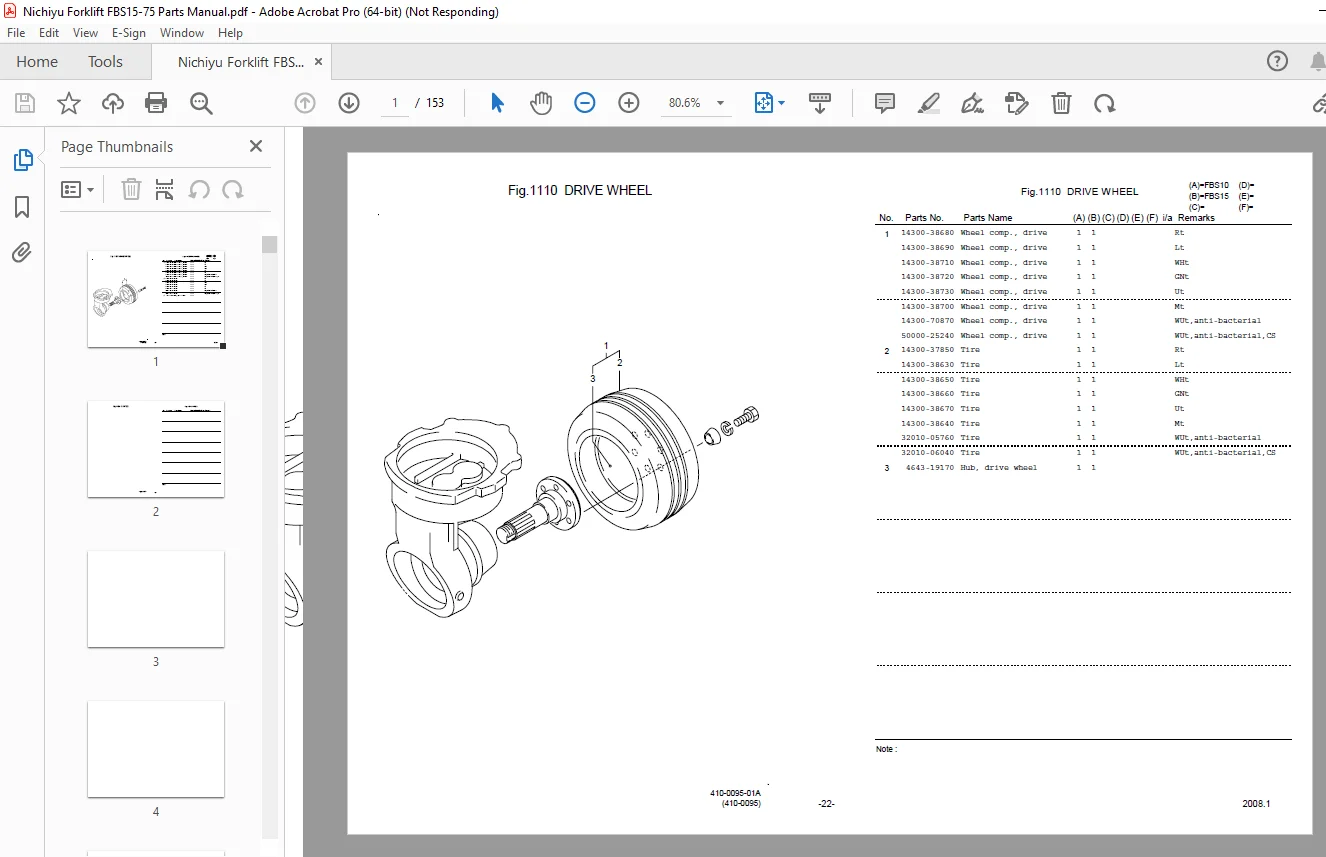
Task: Select page 3 thumbnail
Action: tap(156, 599)
